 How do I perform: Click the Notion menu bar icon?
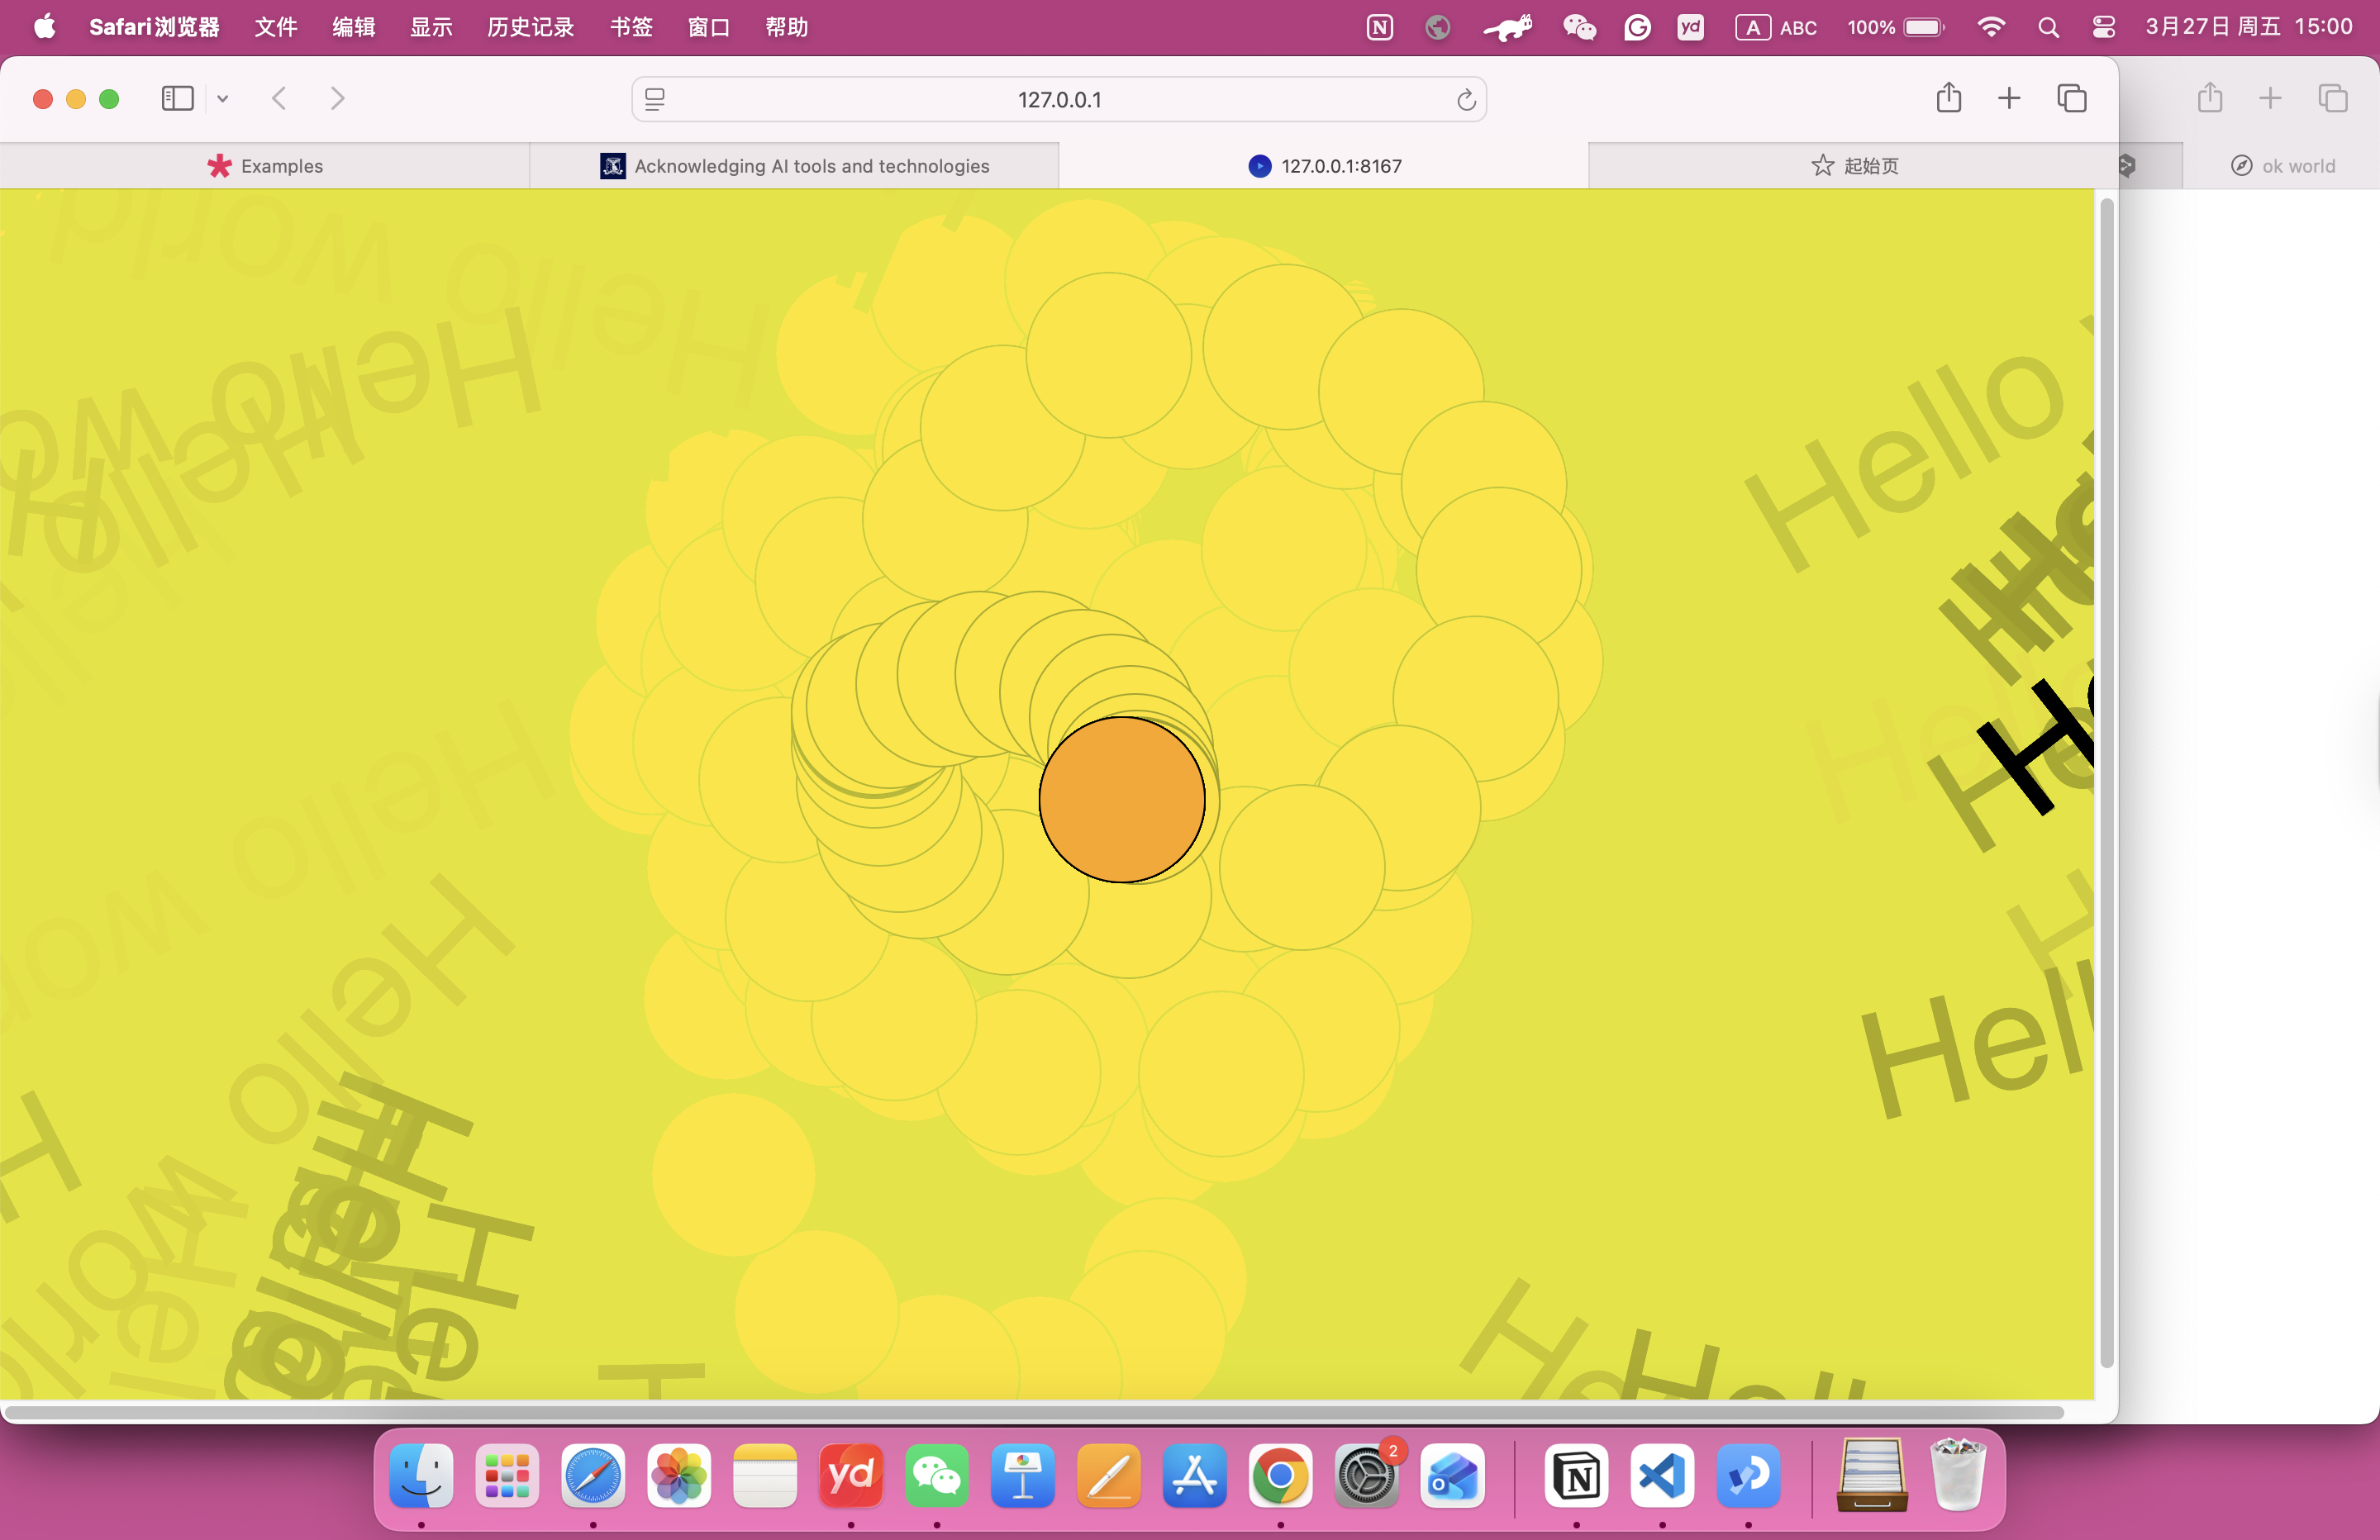click(1380, 27)
